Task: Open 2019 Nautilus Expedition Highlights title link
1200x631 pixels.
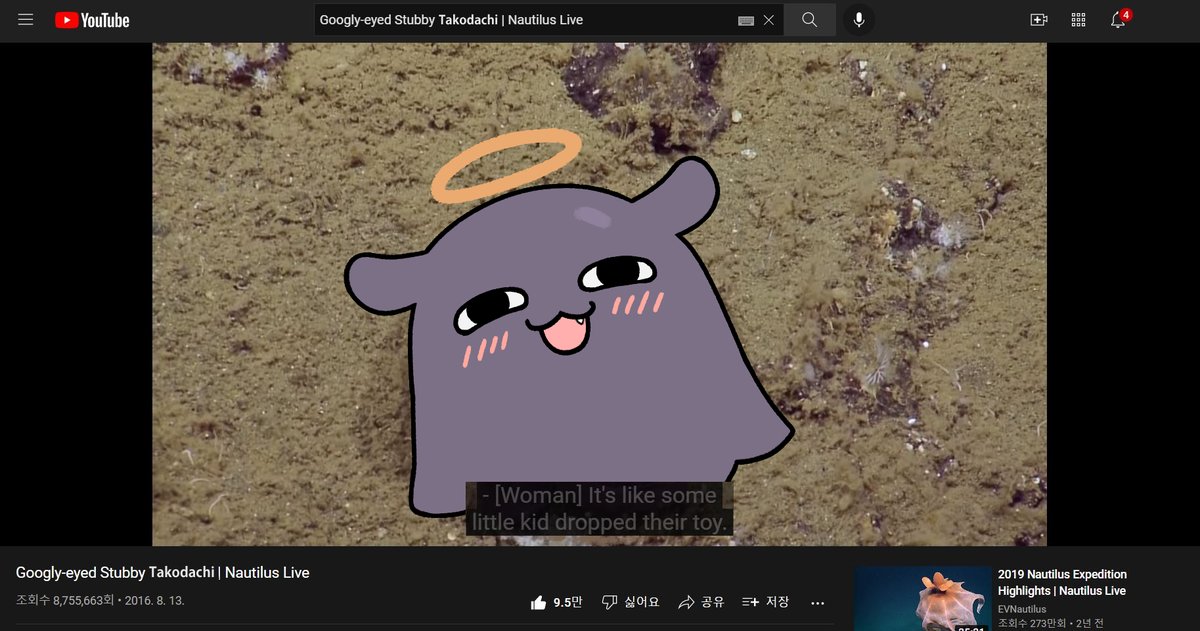Action: coord(1062,583)
